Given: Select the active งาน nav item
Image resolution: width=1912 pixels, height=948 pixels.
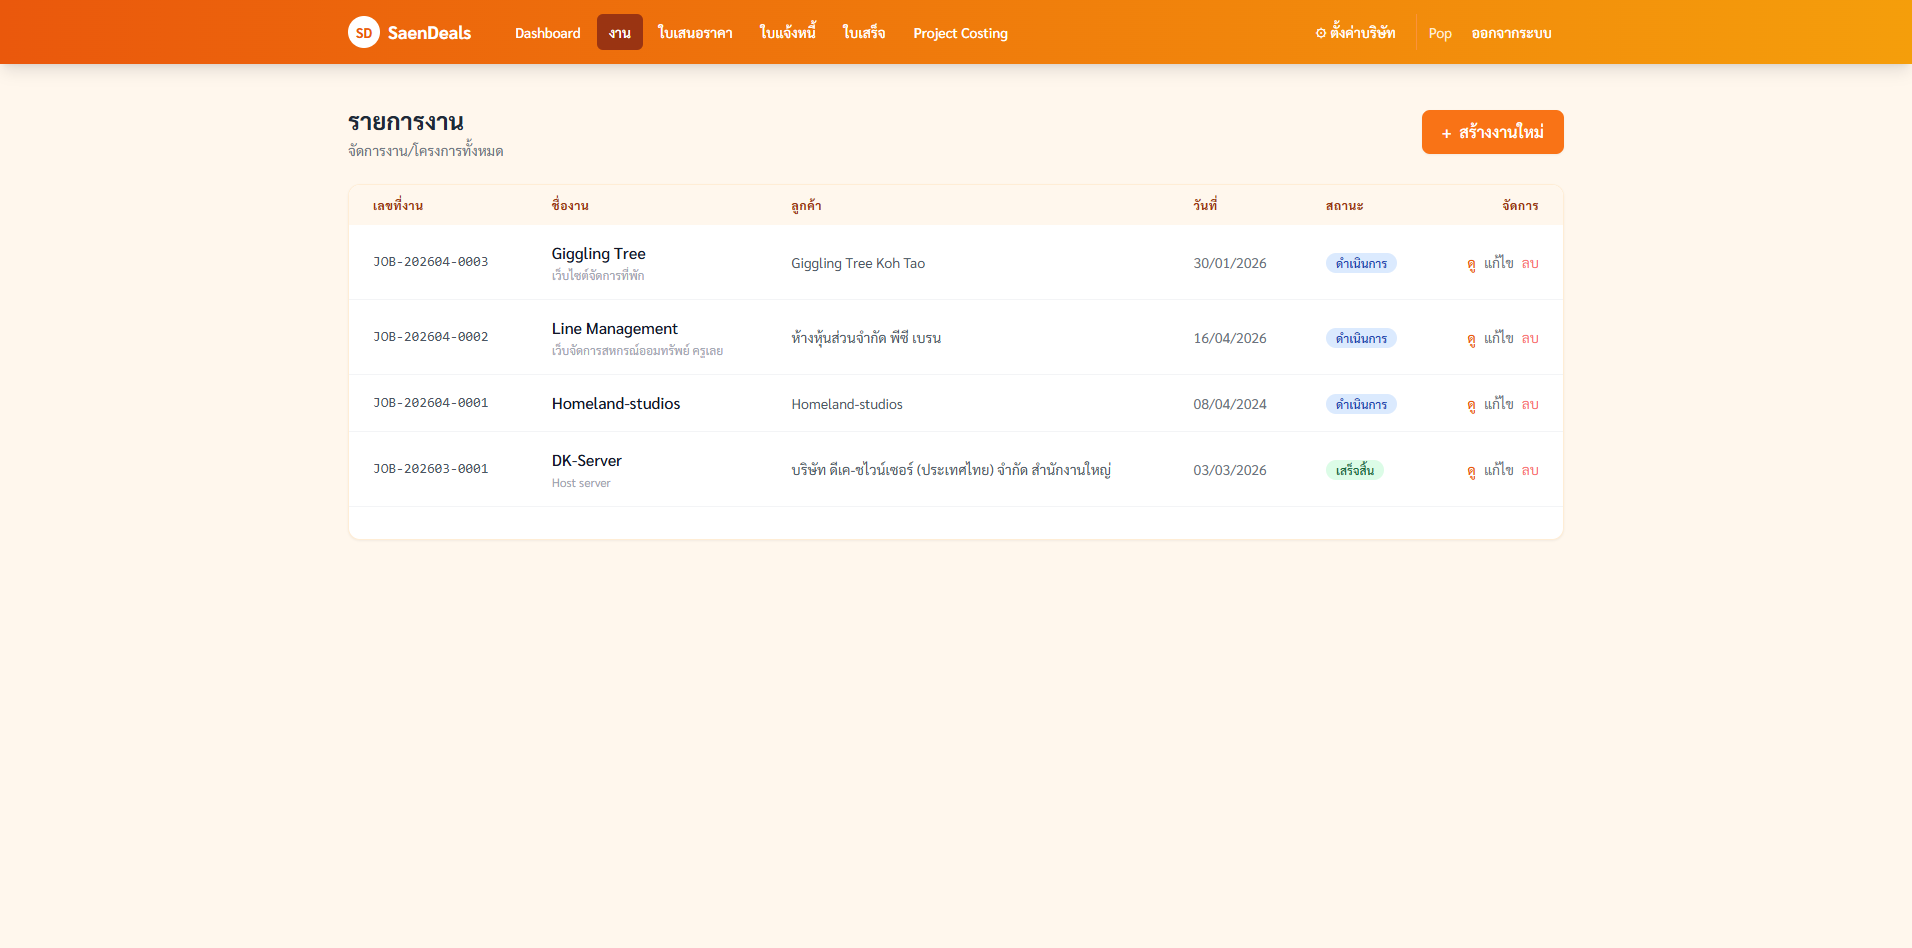Looking at the screenshot, I should click(620, 33).
